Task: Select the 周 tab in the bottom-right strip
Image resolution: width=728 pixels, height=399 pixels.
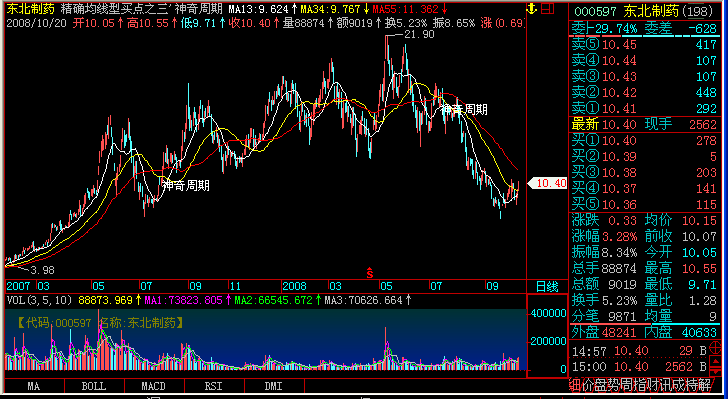Action: (627, 385)
